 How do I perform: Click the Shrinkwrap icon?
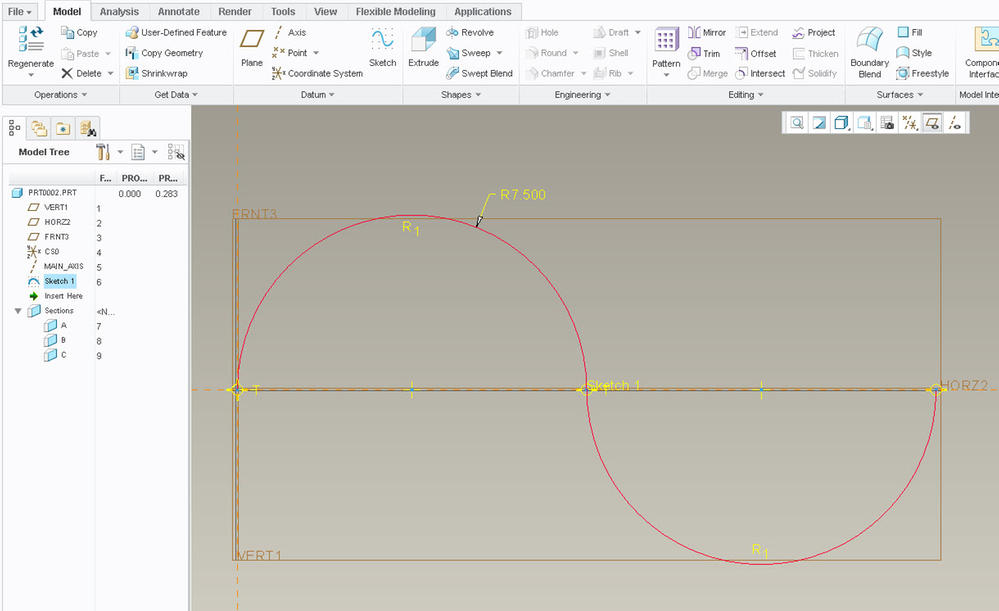click(x=156, y=73)
